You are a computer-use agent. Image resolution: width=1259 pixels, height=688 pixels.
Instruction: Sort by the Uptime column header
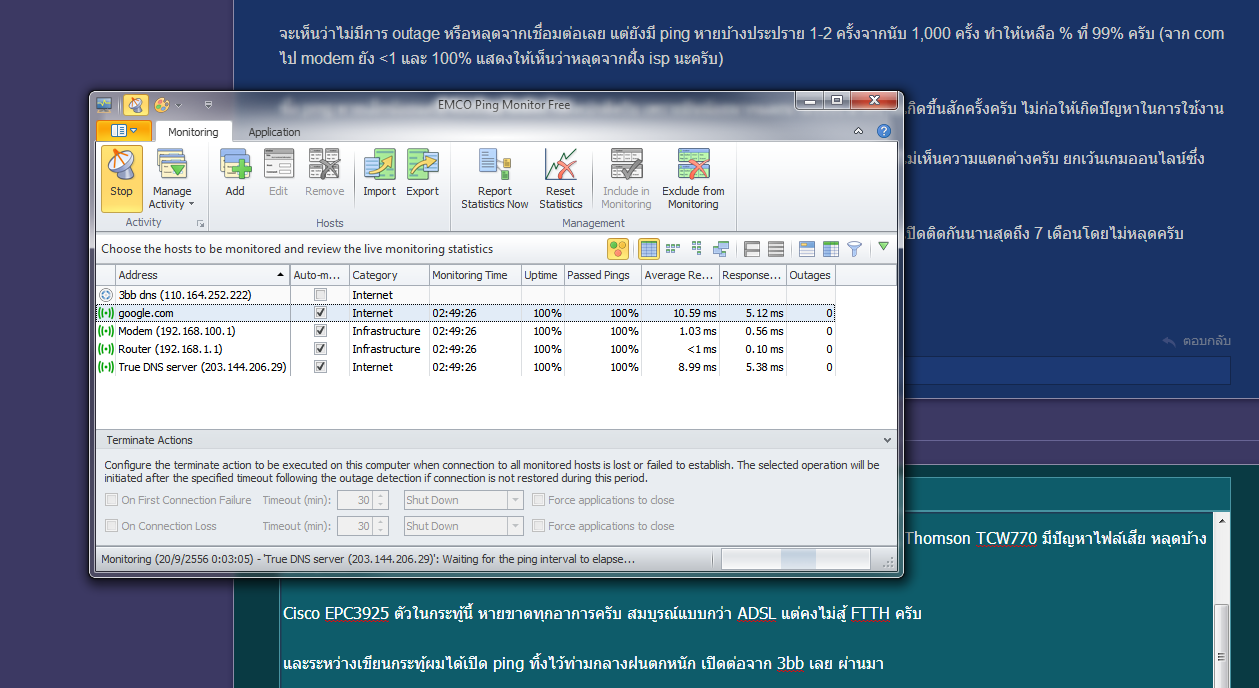click(542, 275)
